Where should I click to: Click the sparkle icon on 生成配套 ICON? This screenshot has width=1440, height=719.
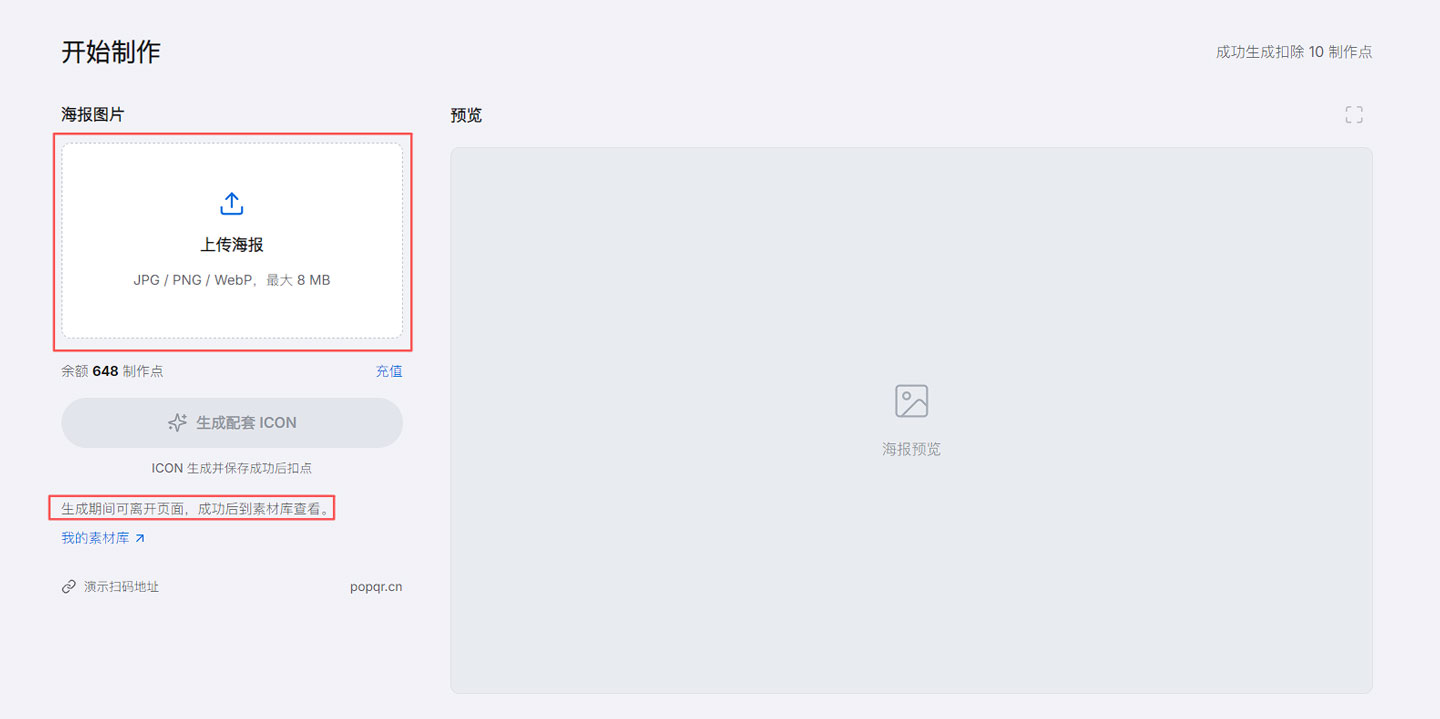point(177,423)
